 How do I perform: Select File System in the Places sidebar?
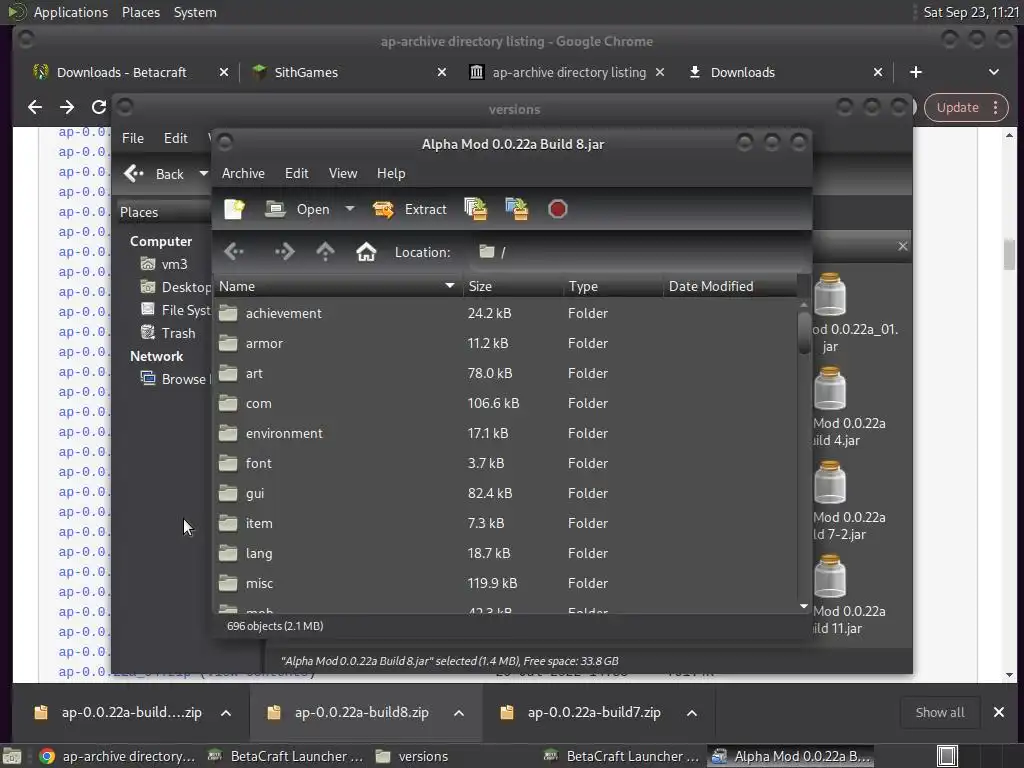click(x=175, y=310)
